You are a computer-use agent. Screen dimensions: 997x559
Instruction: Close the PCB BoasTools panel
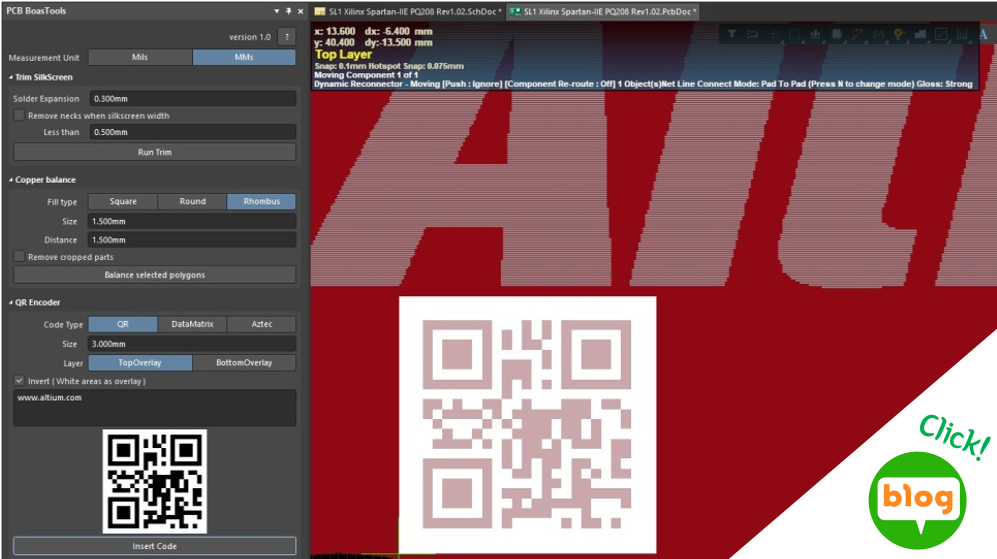click(301, 11)
